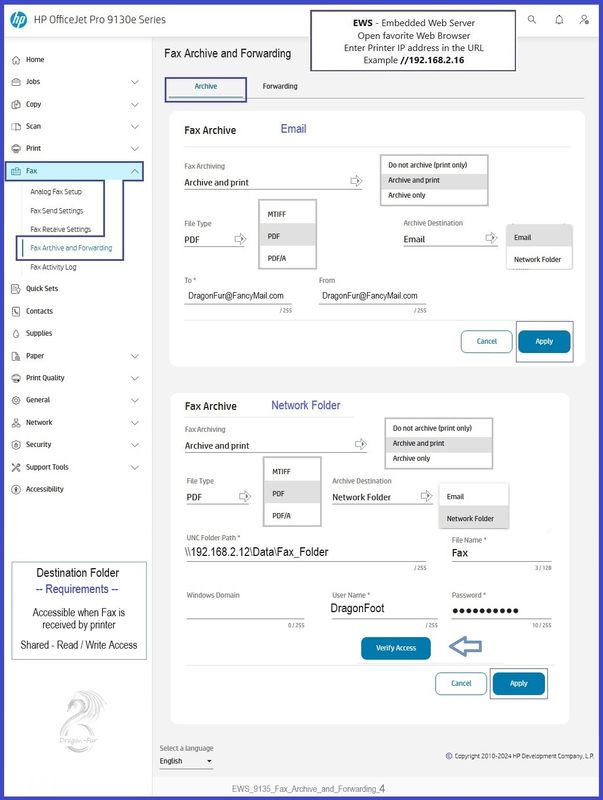The image size is (603, 800).
Task: Expand the Security menu chevron
Action: click(135, 445)
